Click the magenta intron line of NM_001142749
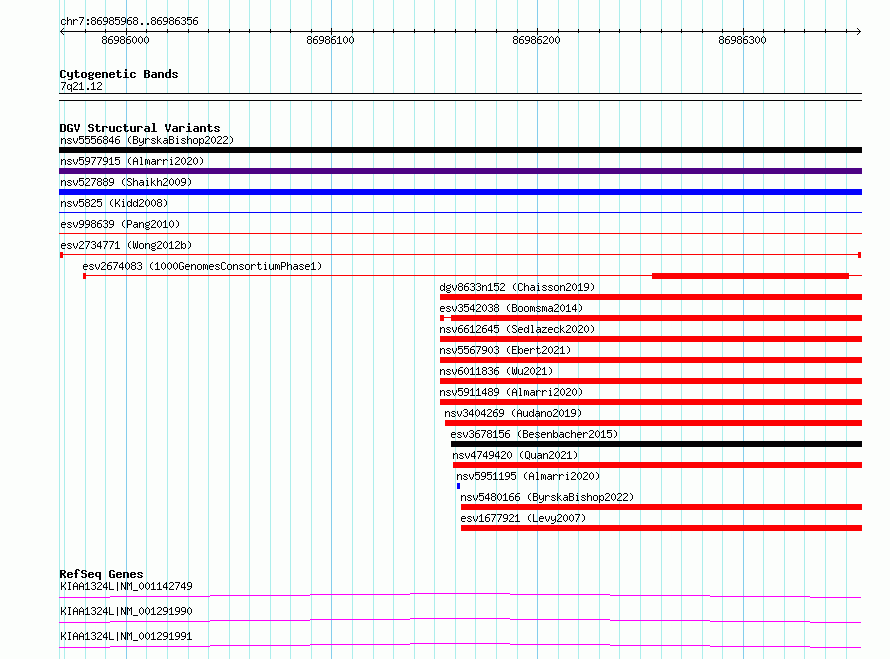Viewport: 890px width, 659px height. (x=460, y=594)
